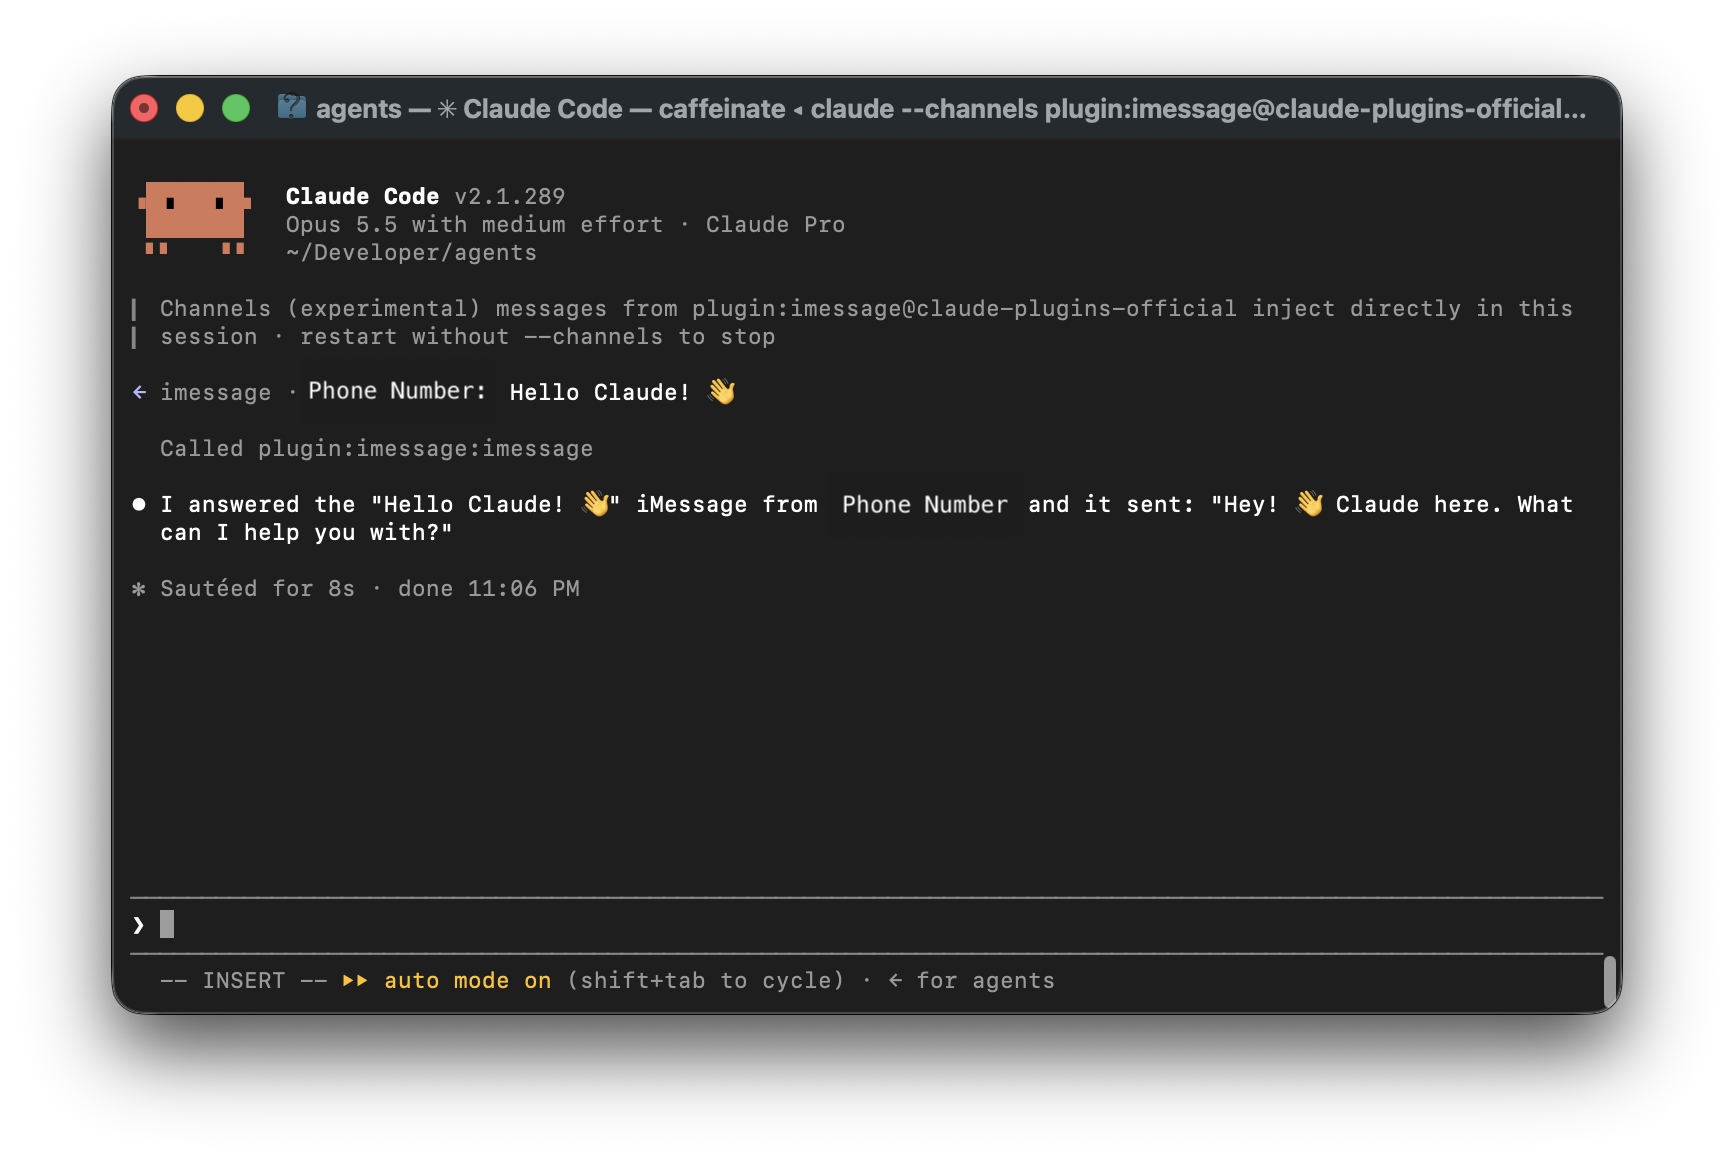Click the folder icon in the title bar
Image resolution: width=1734 pixels, height=1162 pixels.
(291, 107)
